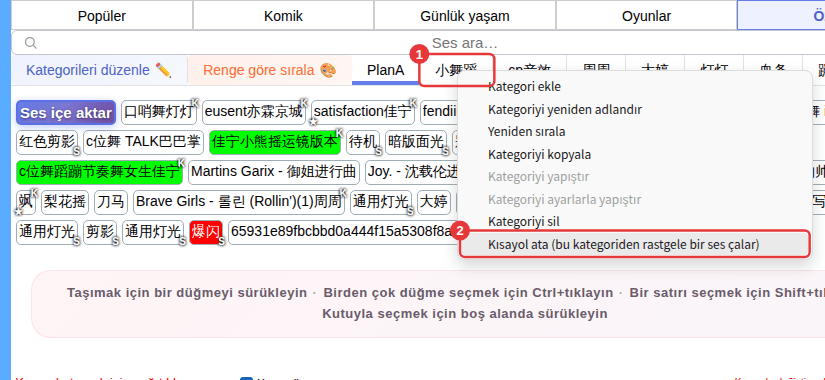Click the star badge on satisfaction佳宁 button
Image resolution: width=825 pixels, height=380 pixels.
tap(314, 122)
